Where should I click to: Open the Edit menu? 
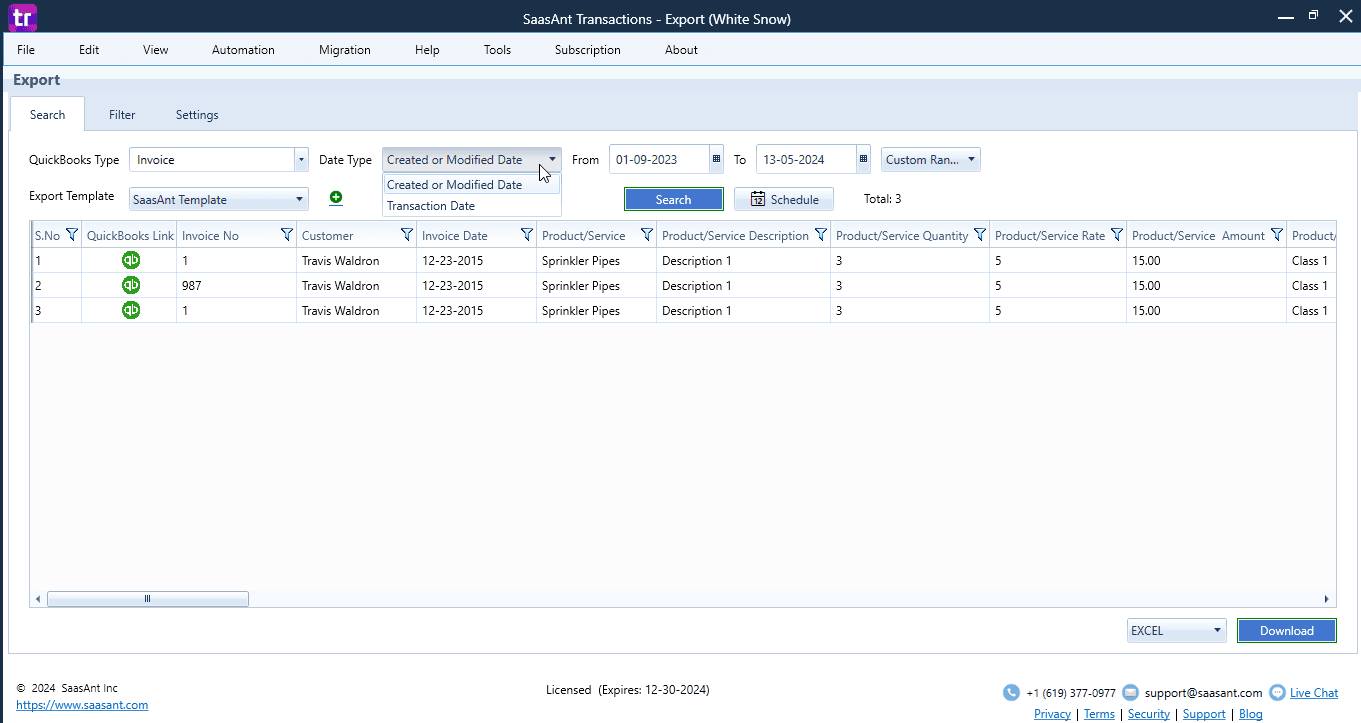[89, 49]
